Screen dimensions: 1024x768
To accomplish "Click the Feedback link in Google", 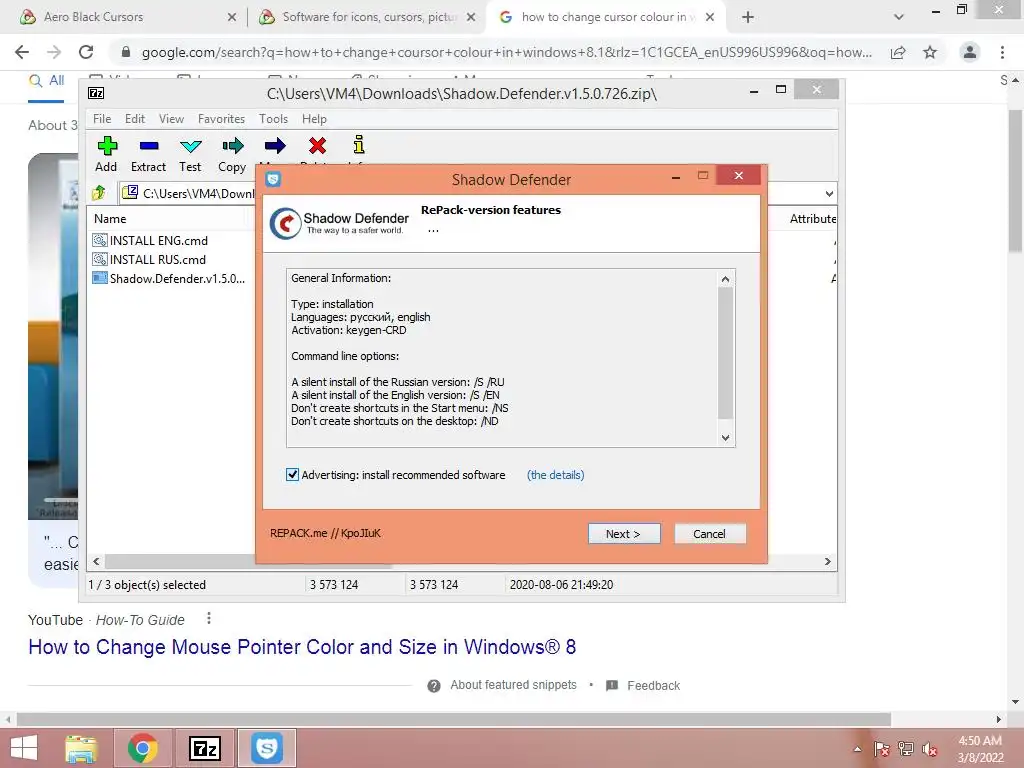I will [653, 685].
